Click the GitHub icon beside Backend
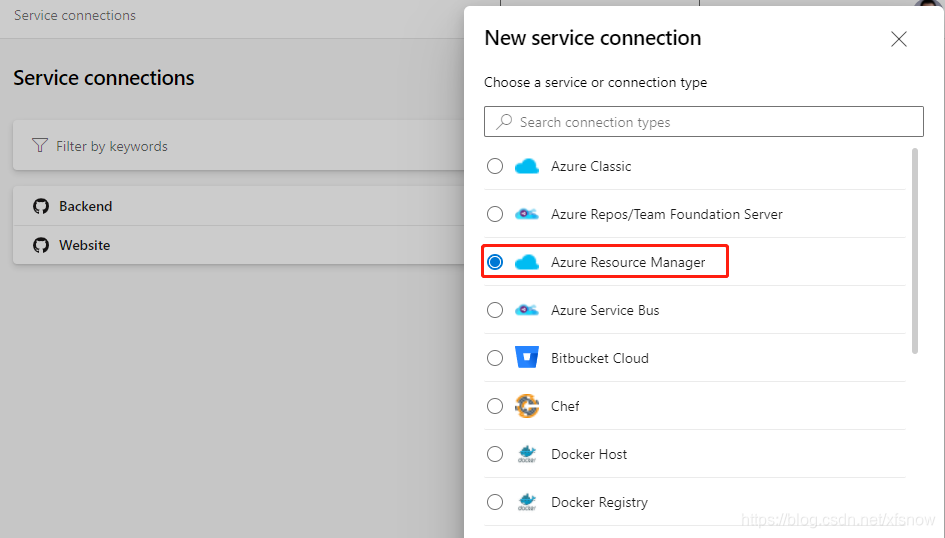The height and width of the screenshot is (538, 945). pyautogui.click(x=41, y=206)
